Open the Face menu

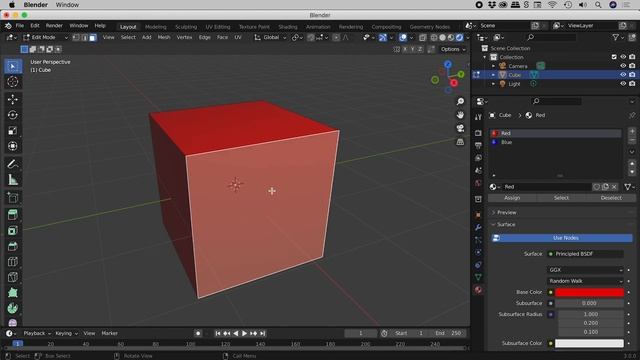coord(222,38)
